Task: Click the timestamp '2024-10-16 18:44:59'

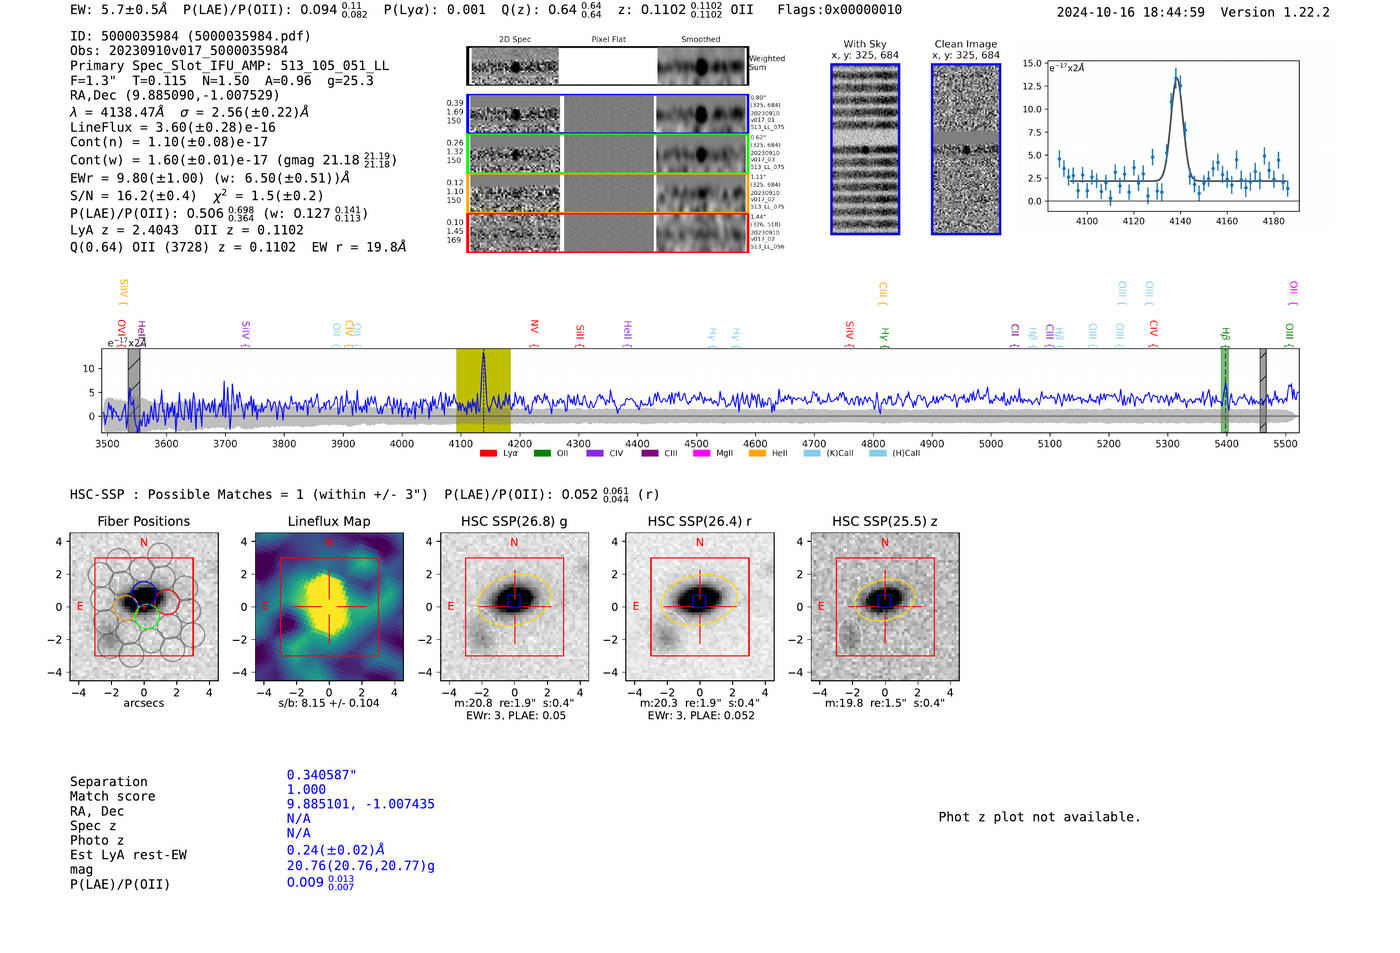Action: [1130, 13]
